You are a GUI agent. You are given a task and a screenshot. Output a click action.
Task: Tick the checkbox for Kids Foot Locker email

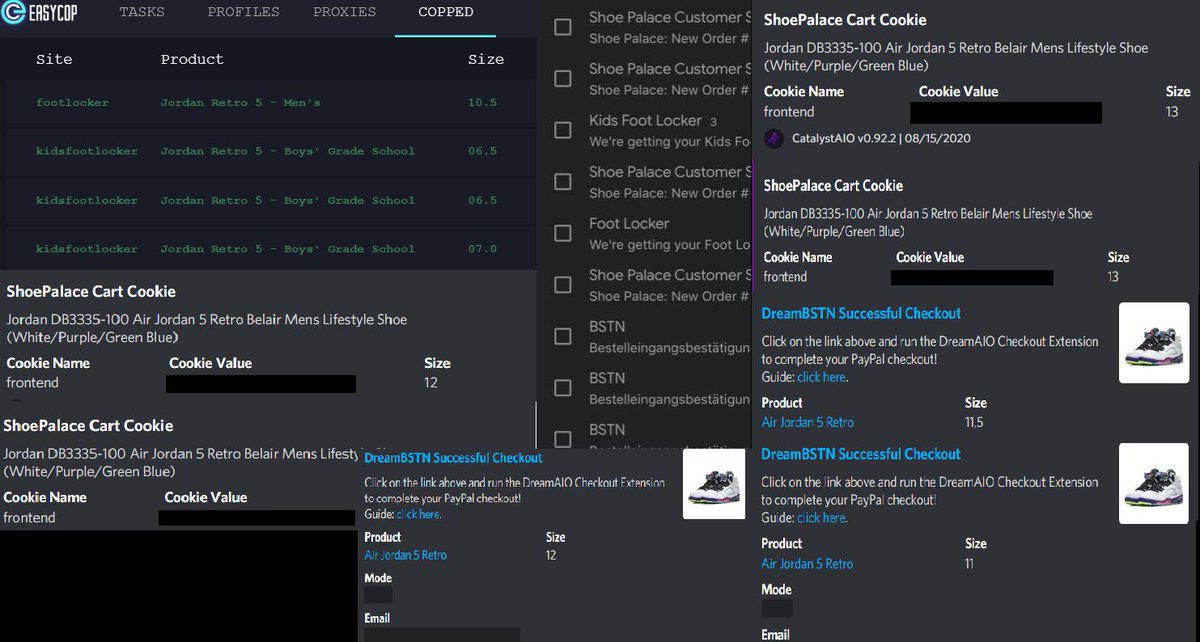point(563,130)
